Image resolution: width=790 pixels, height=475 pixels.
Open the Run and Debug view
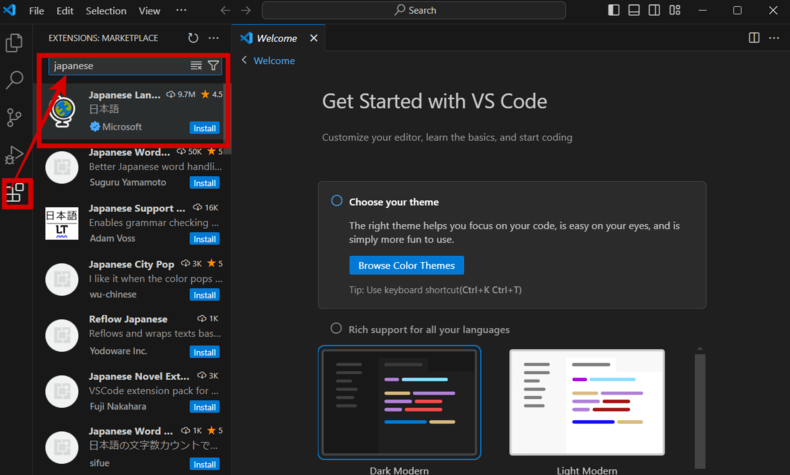coord(14,155)
